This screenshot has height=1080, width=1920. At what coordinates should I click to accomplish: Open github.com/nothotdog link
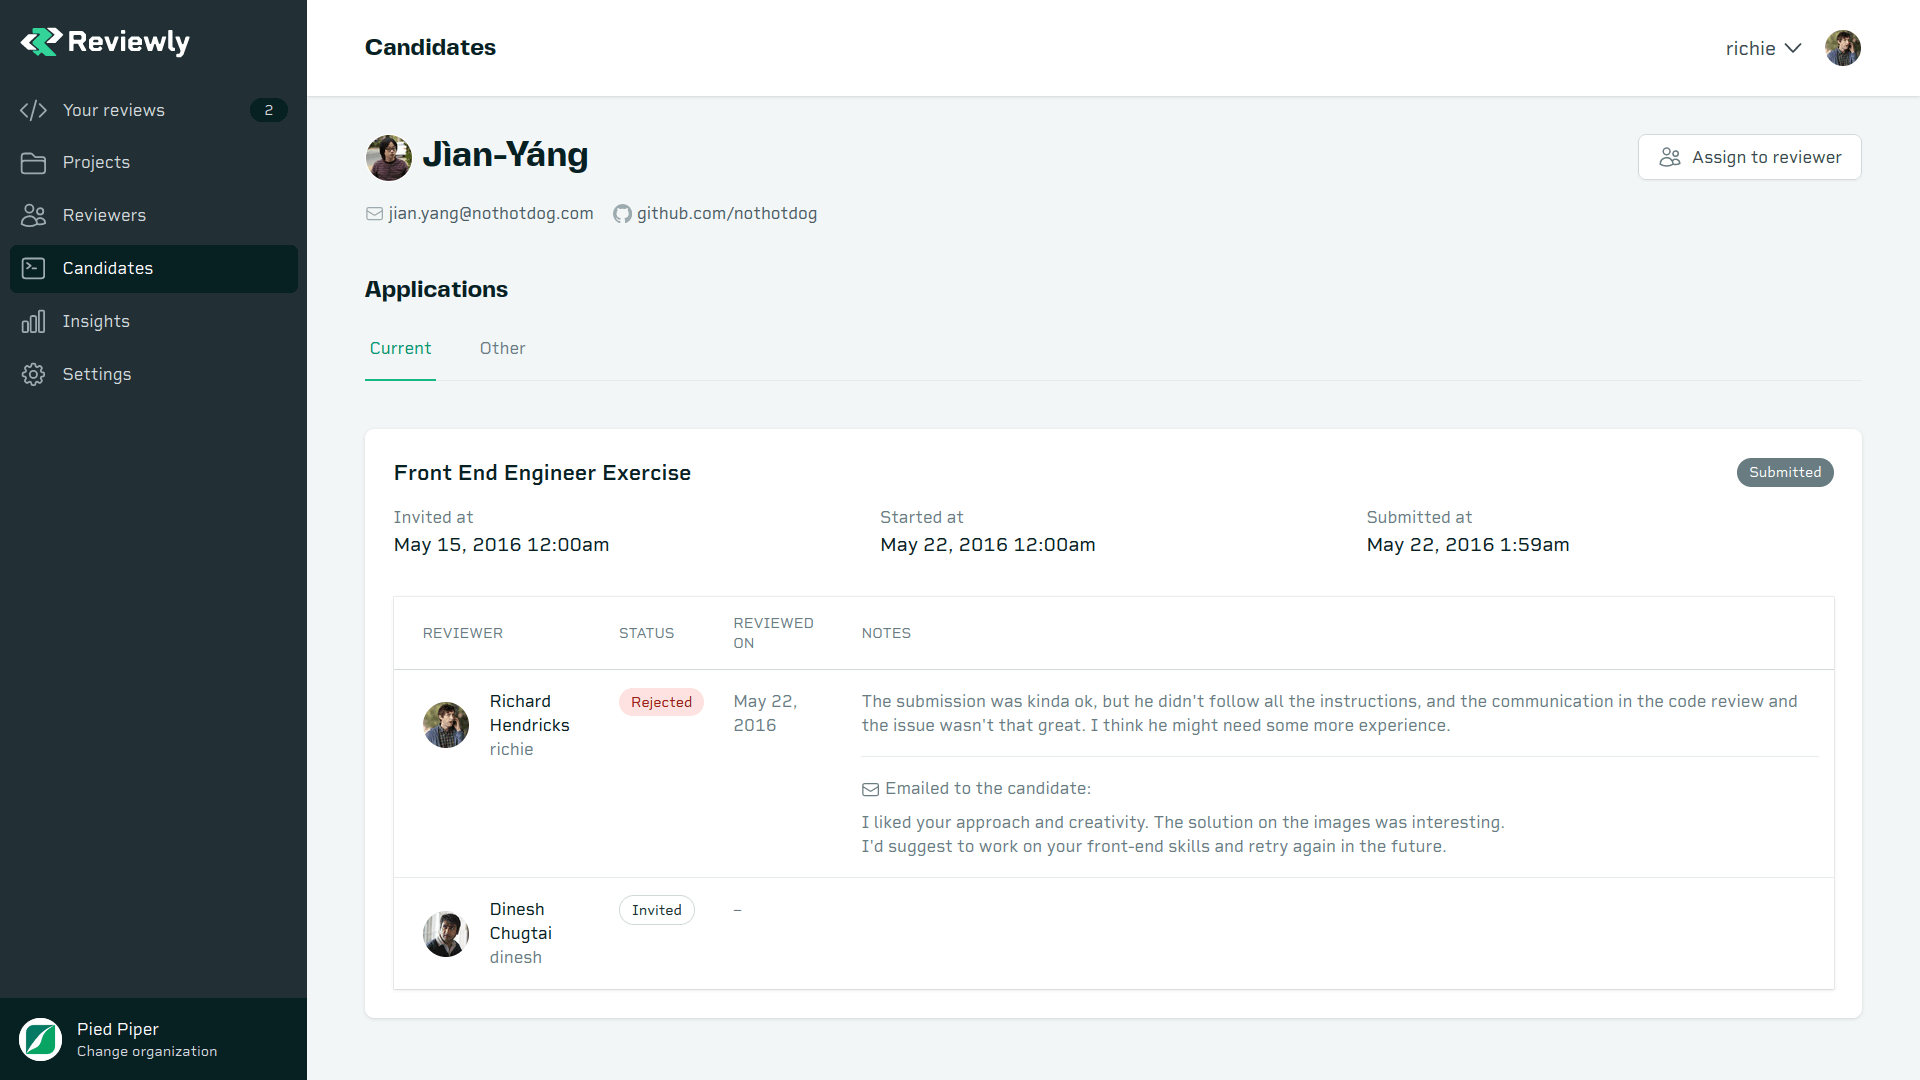click(x=726, y=213)
